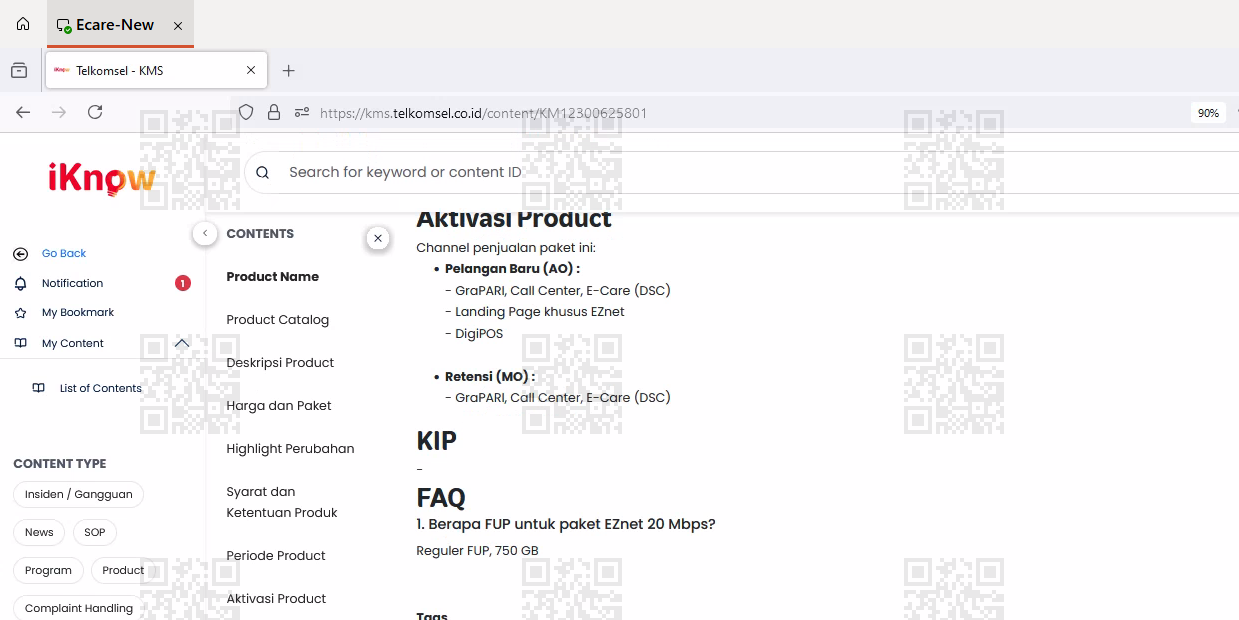Click the browser forward arrow
The image size is (1239, 620).
59,112
